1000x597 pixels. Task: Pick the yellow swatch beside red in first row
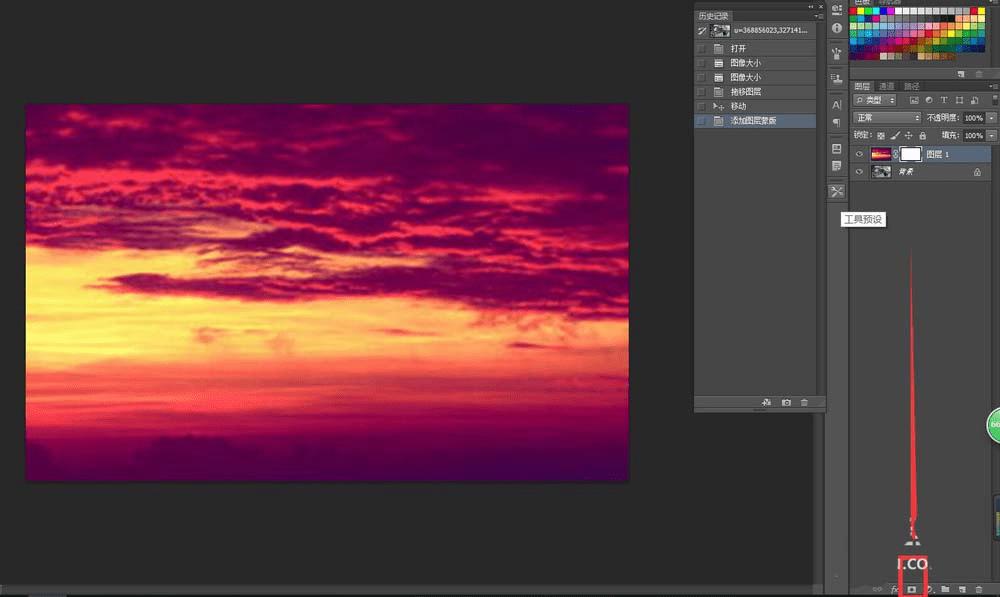tap(860, 11)
